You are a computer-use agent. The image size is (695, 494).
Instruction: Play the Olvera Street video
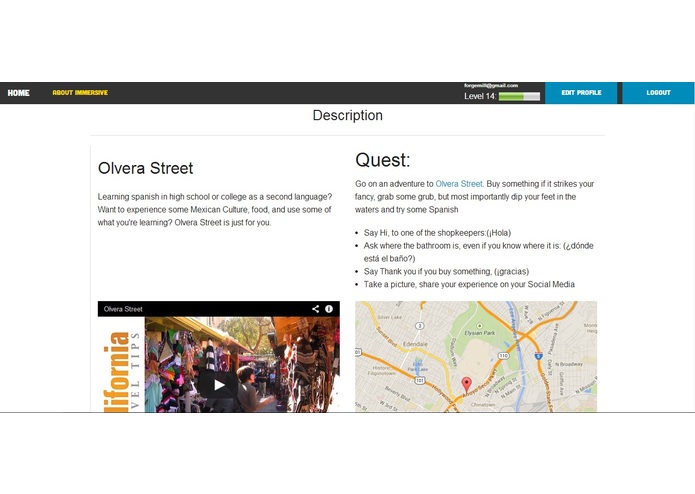[219, 385]
